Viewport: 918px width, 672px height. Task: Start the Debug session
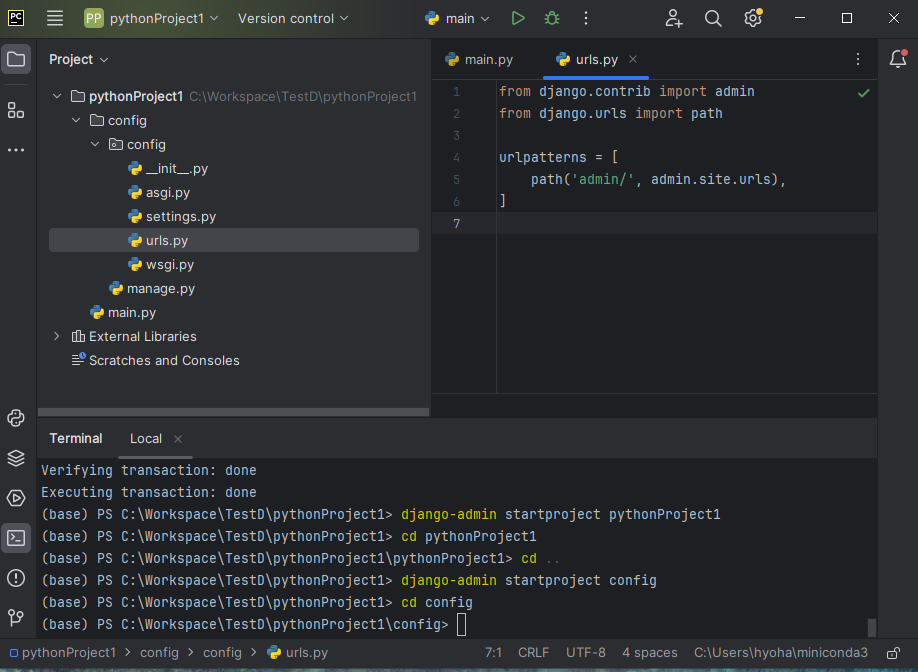tap(552, 18)
